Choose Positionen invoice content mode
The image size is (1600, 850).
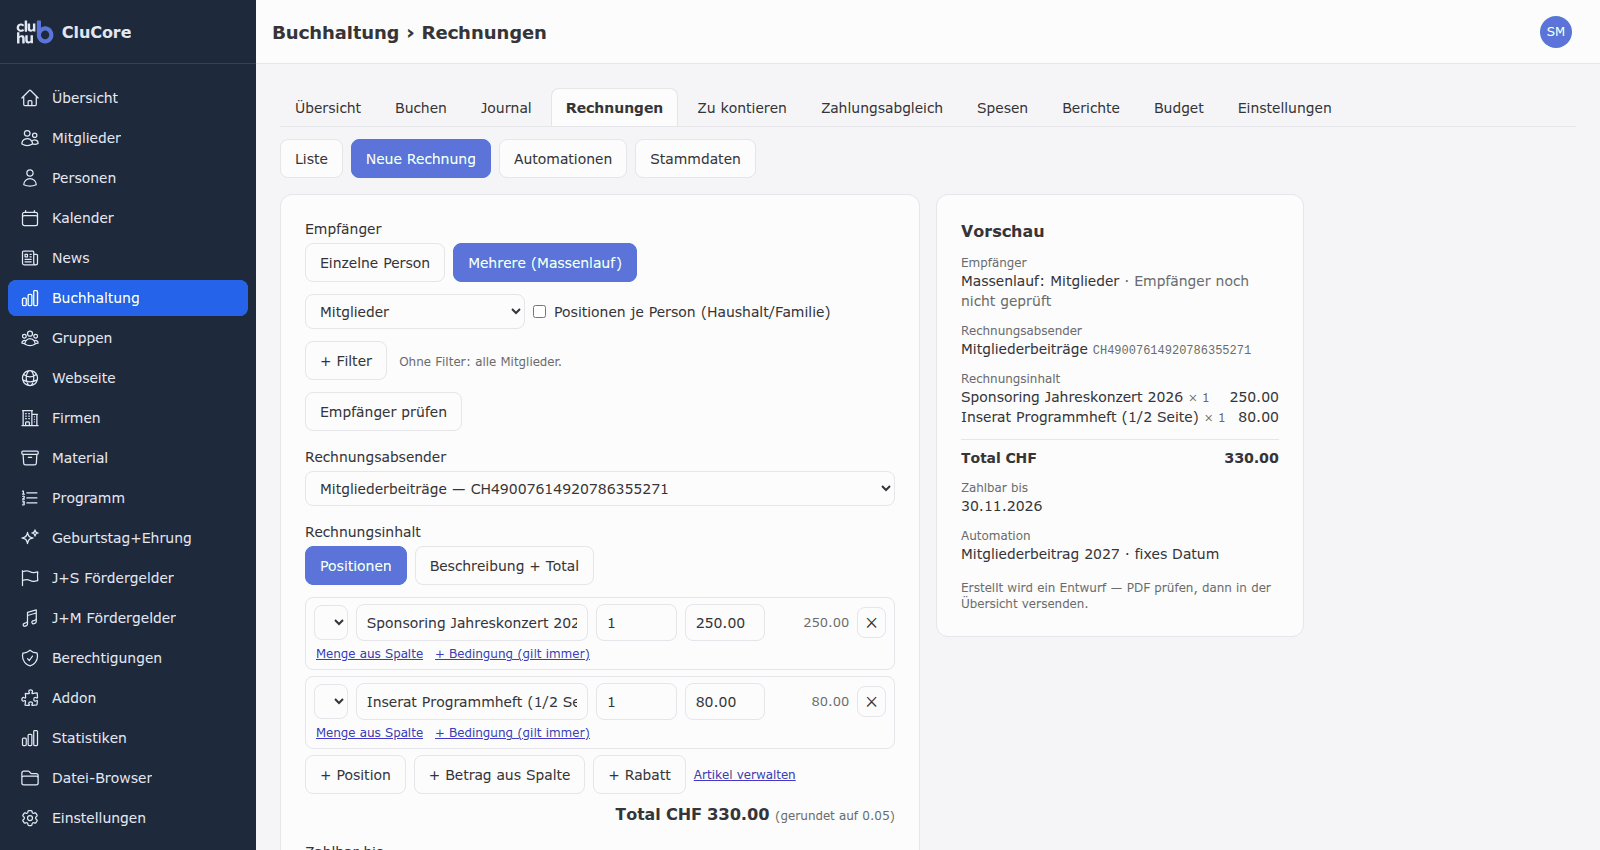[x=356, y=566]
